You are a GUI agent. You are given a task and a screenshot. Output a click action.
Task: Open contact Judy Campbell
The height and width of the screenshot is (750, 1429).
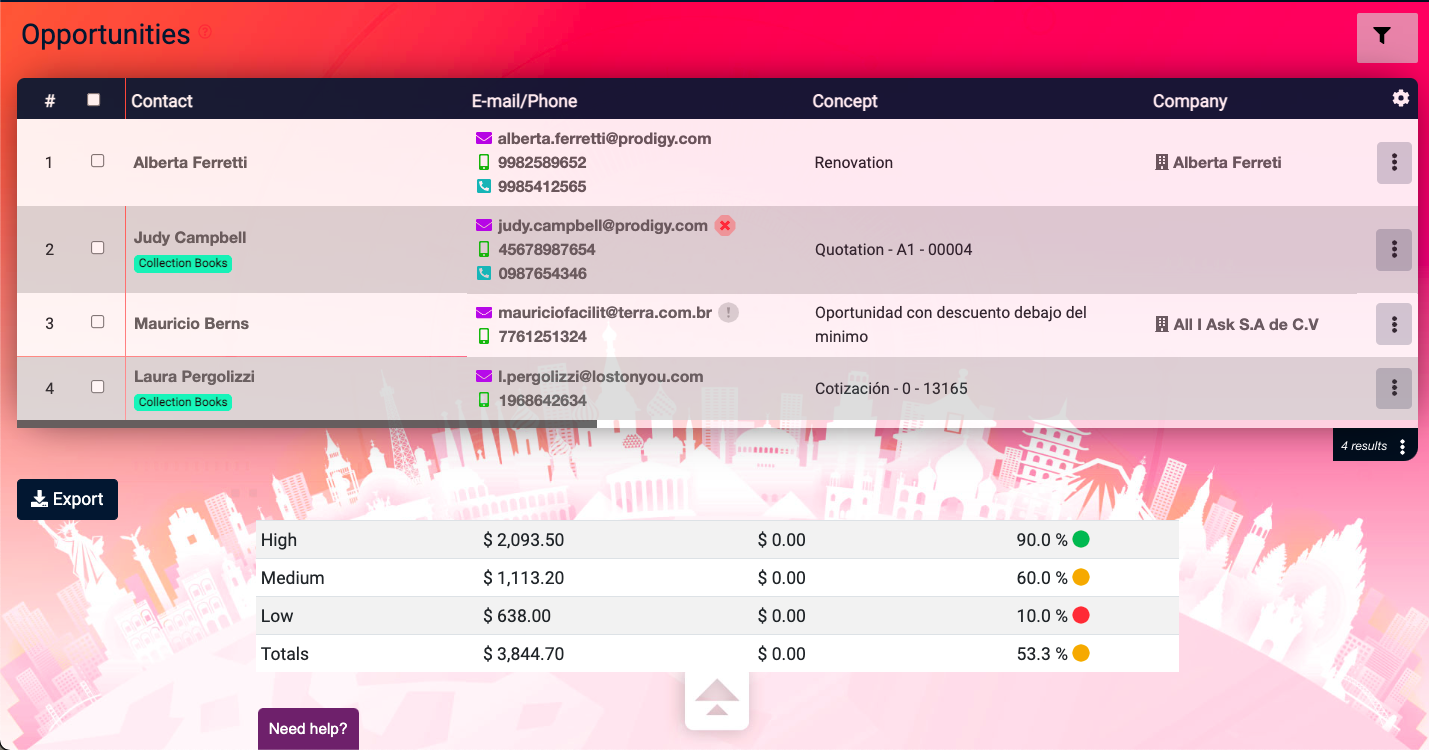click(x=190, y=238)
